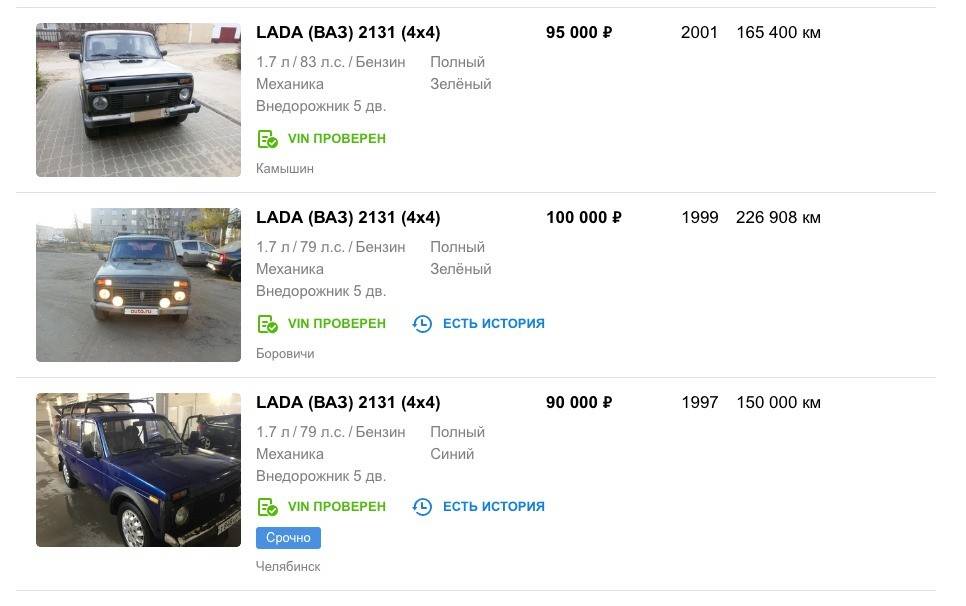
Task: Click the VIN verified icon in Боровичи listing
Action: click(267, 324)
